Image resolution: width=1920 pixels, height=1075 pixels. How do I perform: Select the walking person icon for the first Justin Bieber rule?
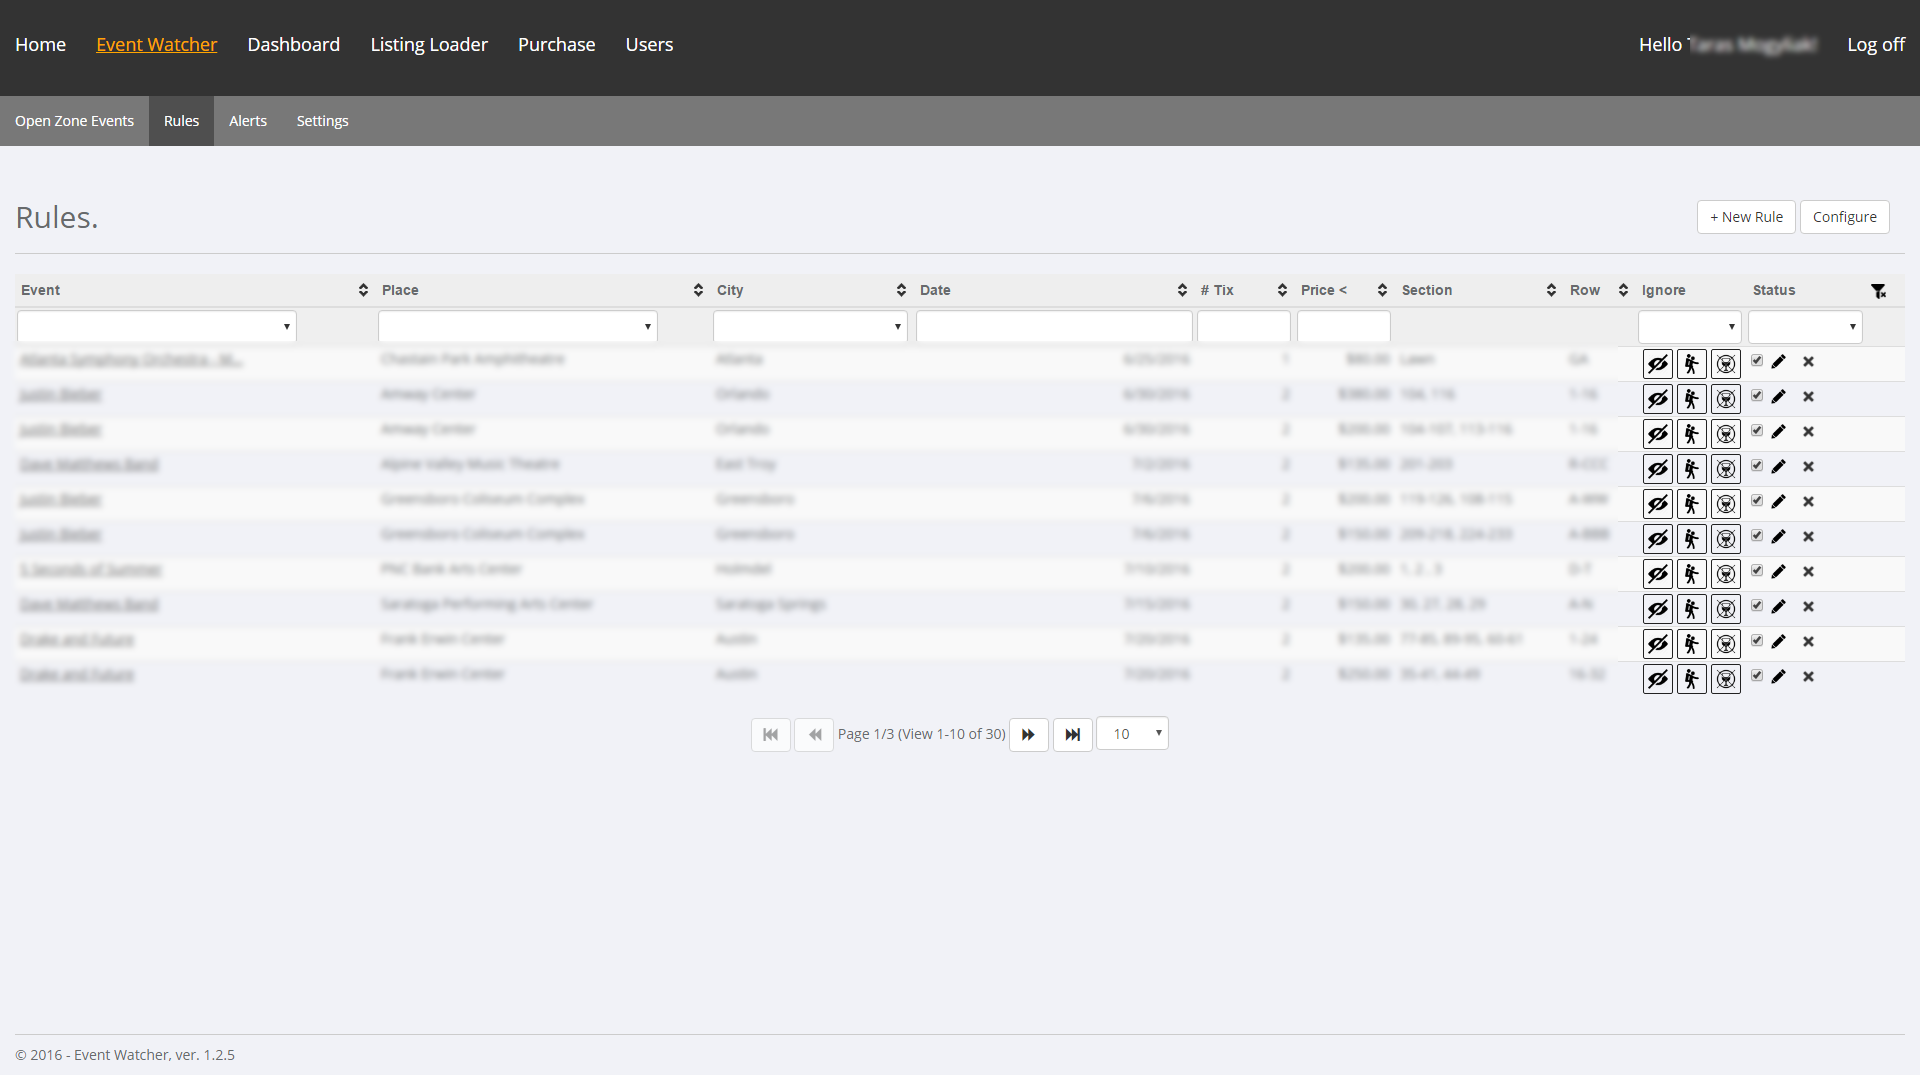point(1692,397)
